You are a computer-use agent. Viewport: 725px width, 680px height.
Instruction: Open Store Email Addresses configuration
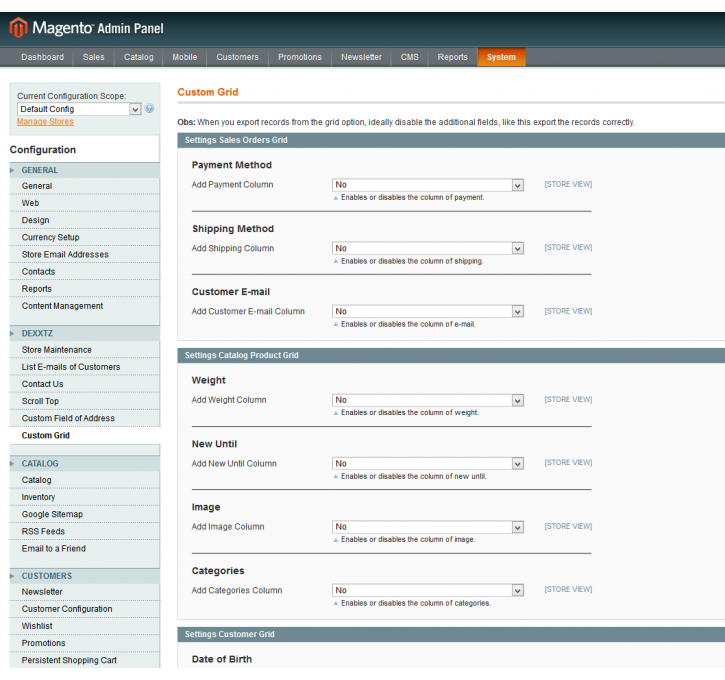[65, 254]
